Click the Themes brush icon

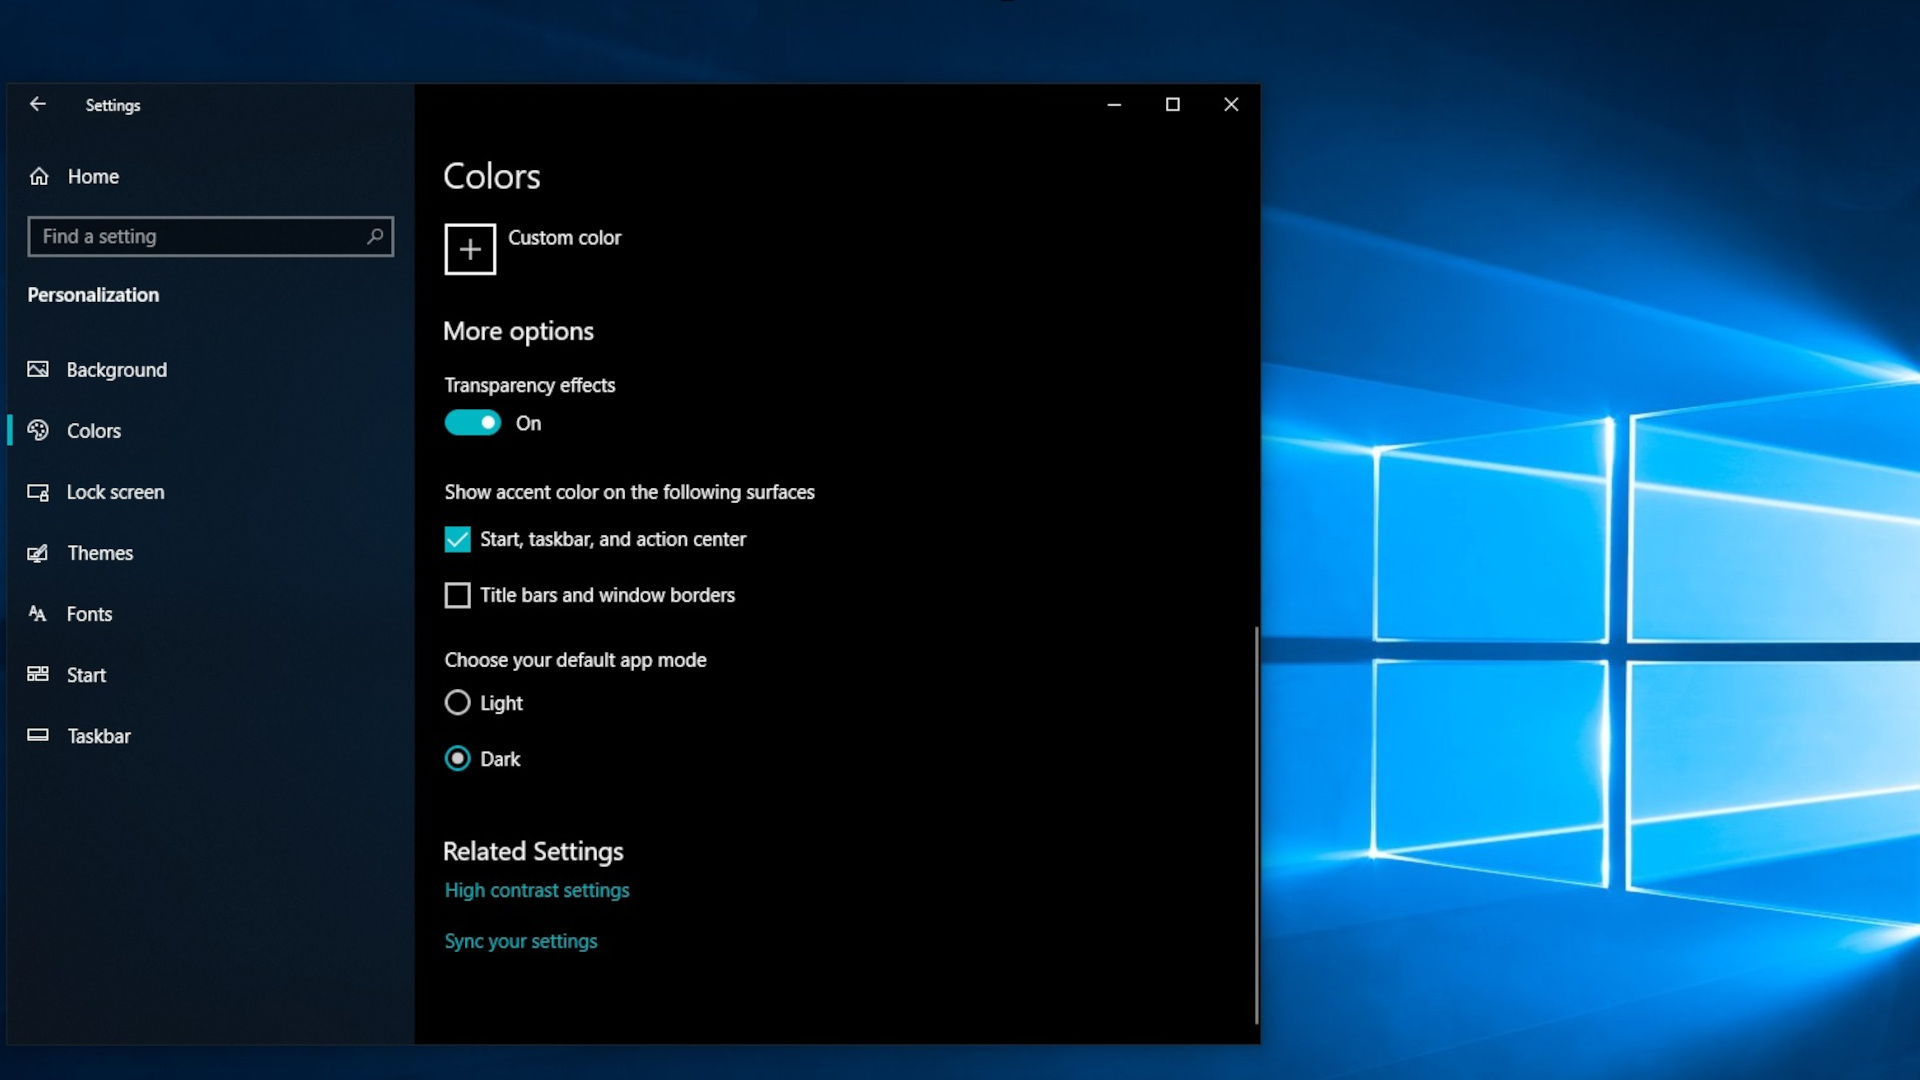coord(38,553)
